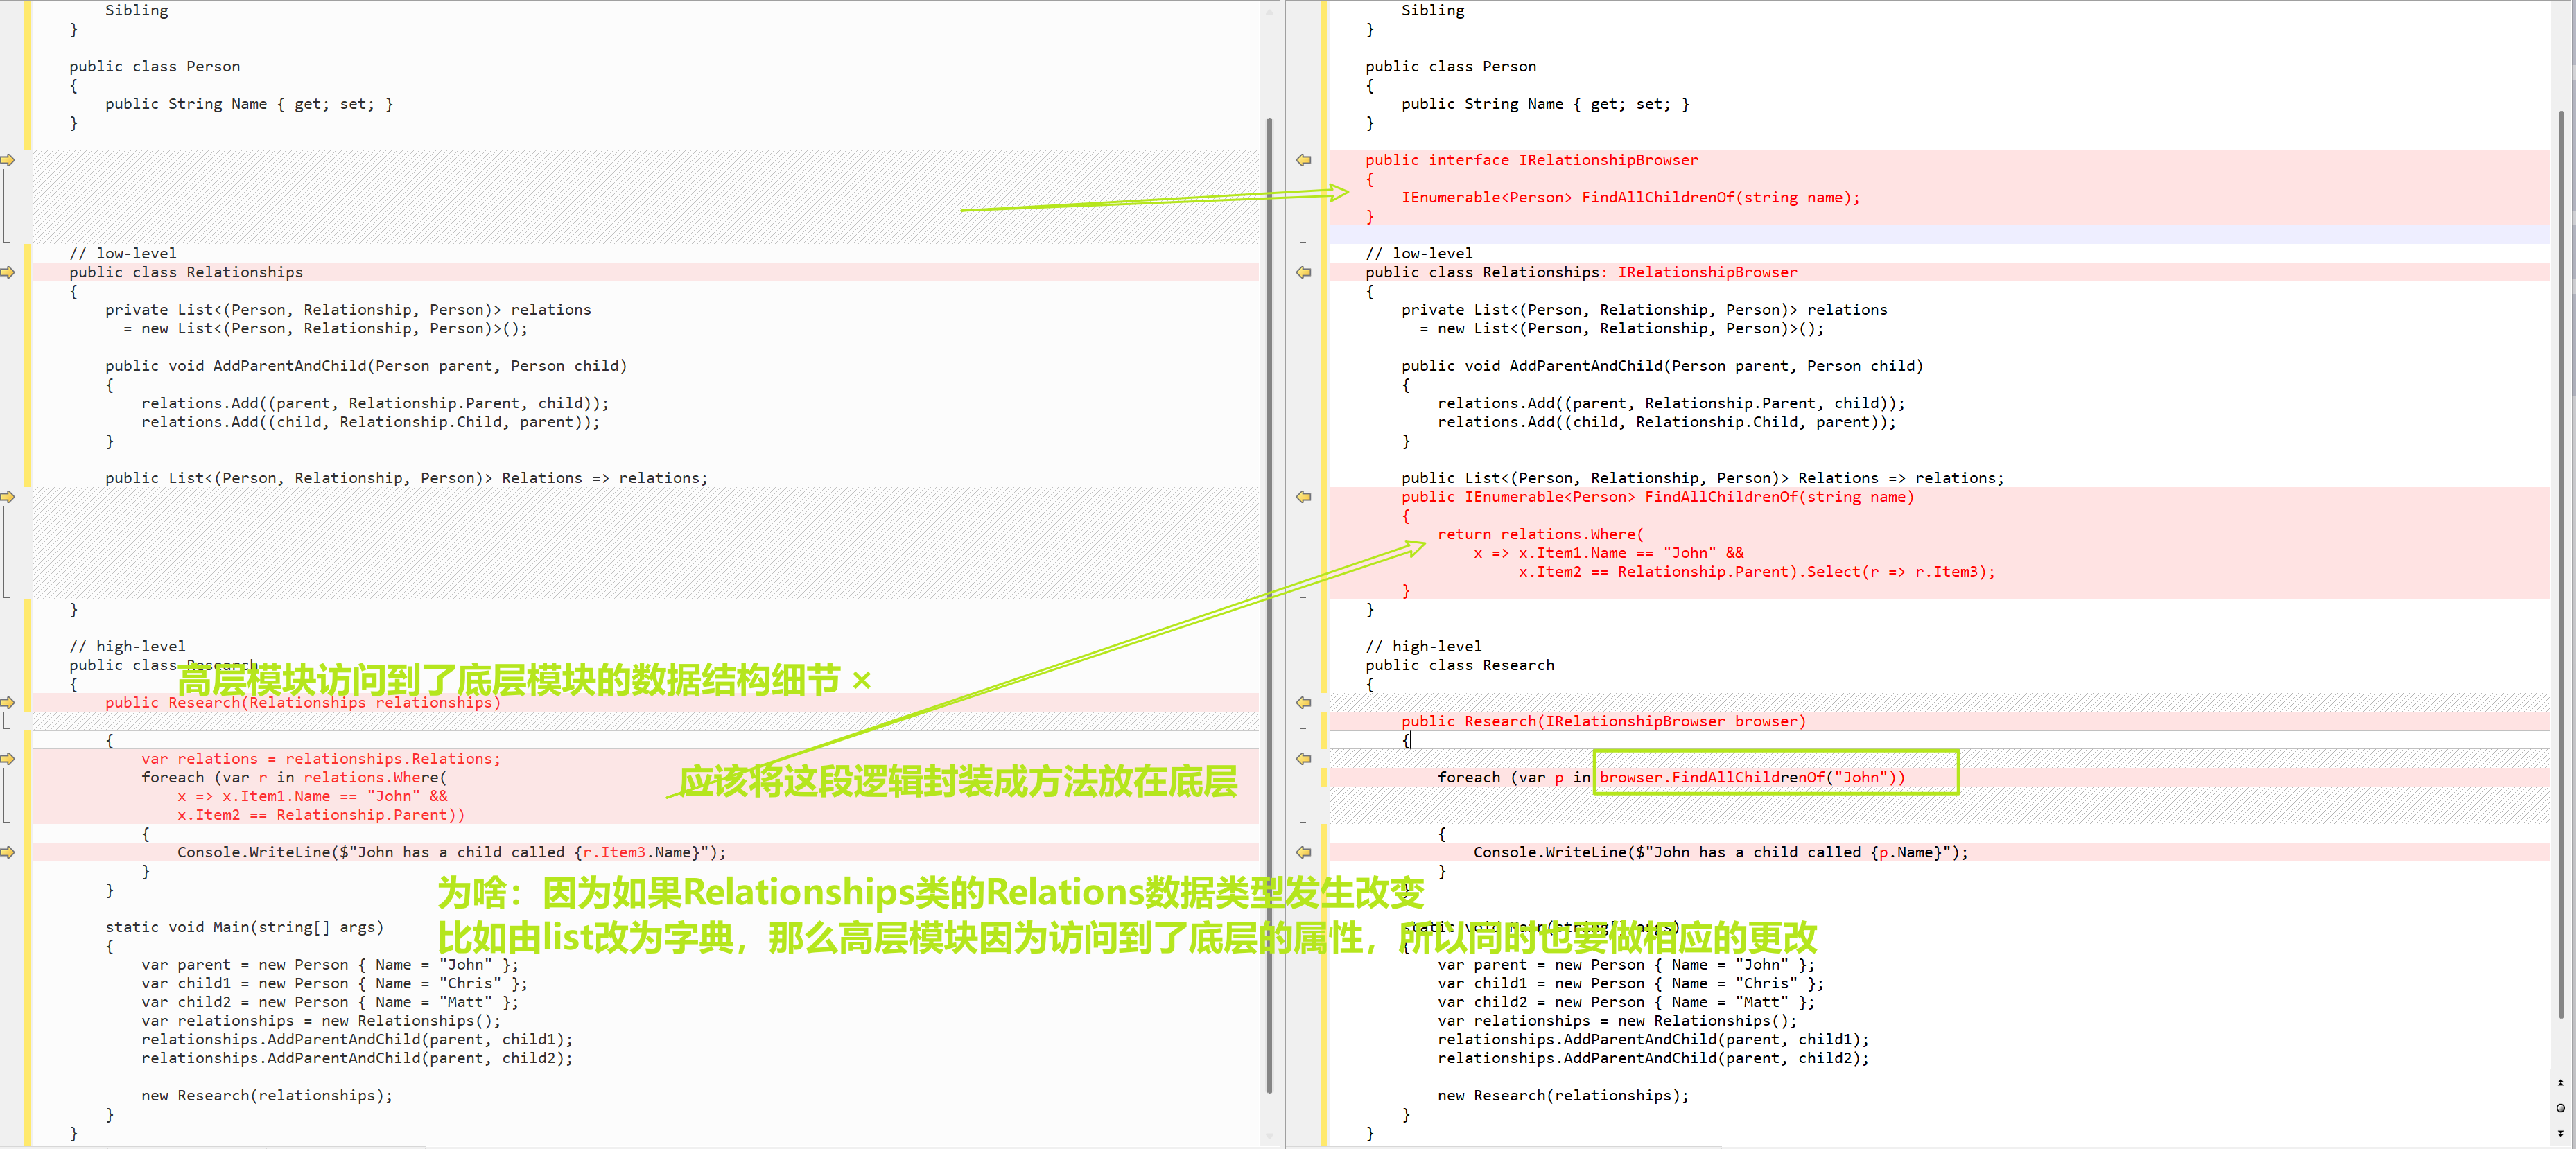Click left copy-to-right arrow beside empty interface block

[8, 160]
